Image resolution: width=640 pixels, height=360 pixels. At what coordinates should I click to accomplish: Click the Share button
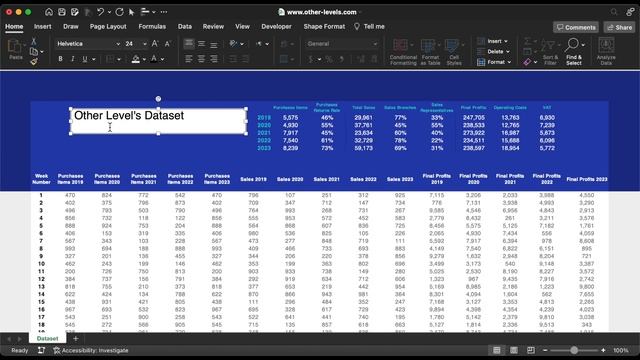coord(619,27)
